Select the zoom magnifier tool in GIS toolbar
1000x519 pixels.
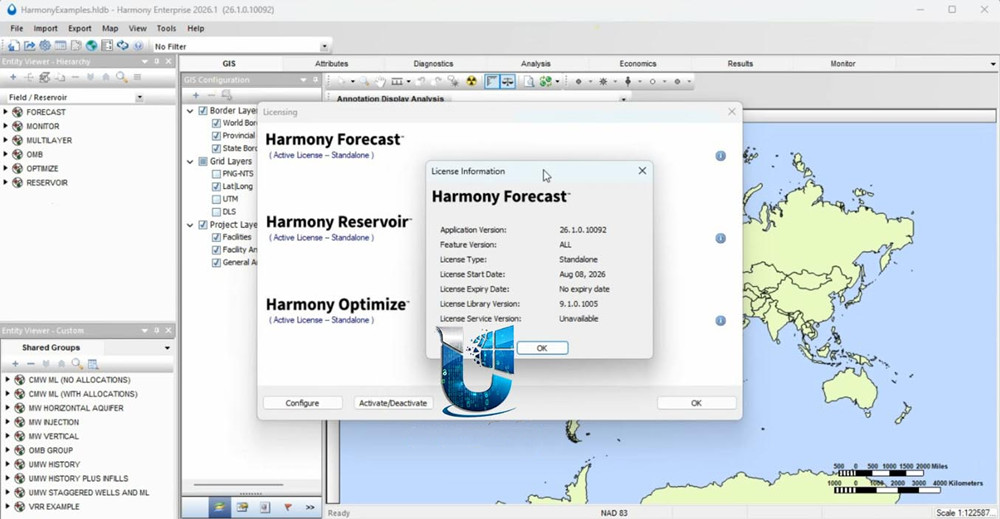coord(364,81)
